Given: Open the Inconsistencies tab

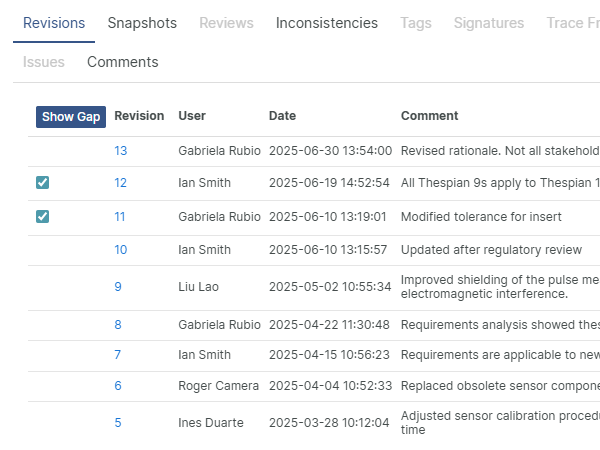Looking at the screenshot, I should (x=326, y=23).
